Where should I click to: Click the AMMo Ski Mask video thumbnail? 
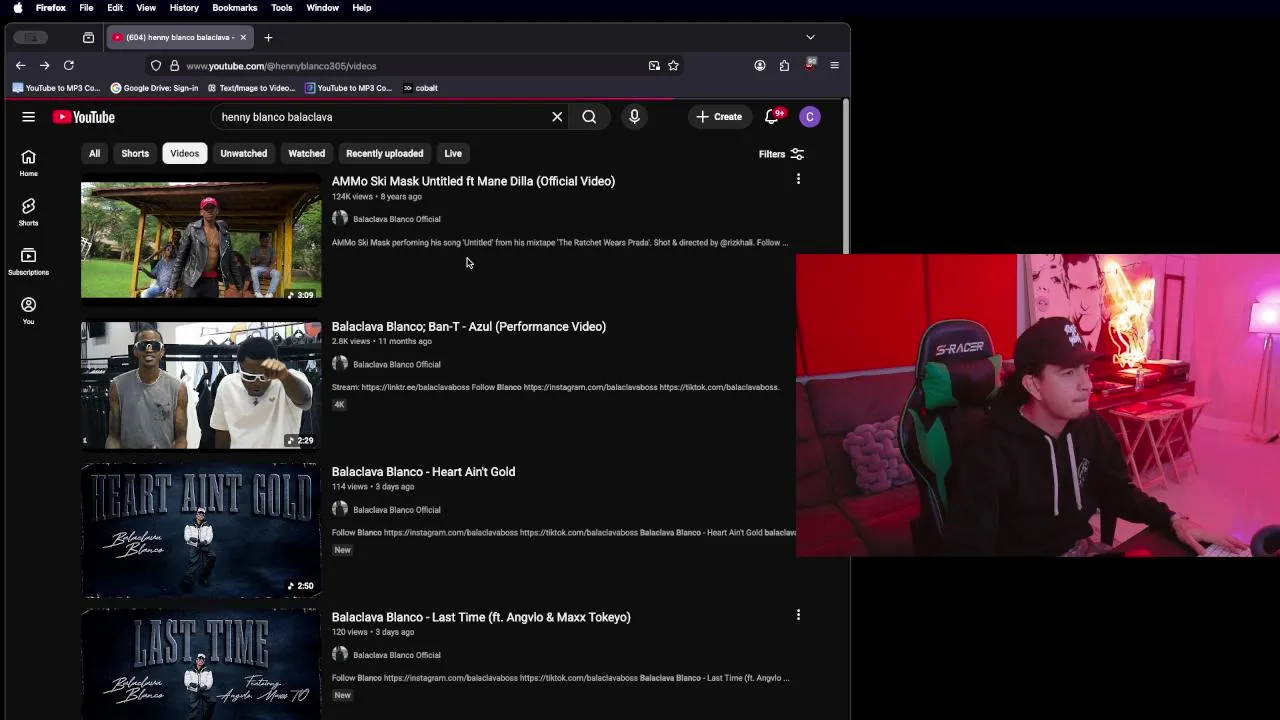click(201, 240)
